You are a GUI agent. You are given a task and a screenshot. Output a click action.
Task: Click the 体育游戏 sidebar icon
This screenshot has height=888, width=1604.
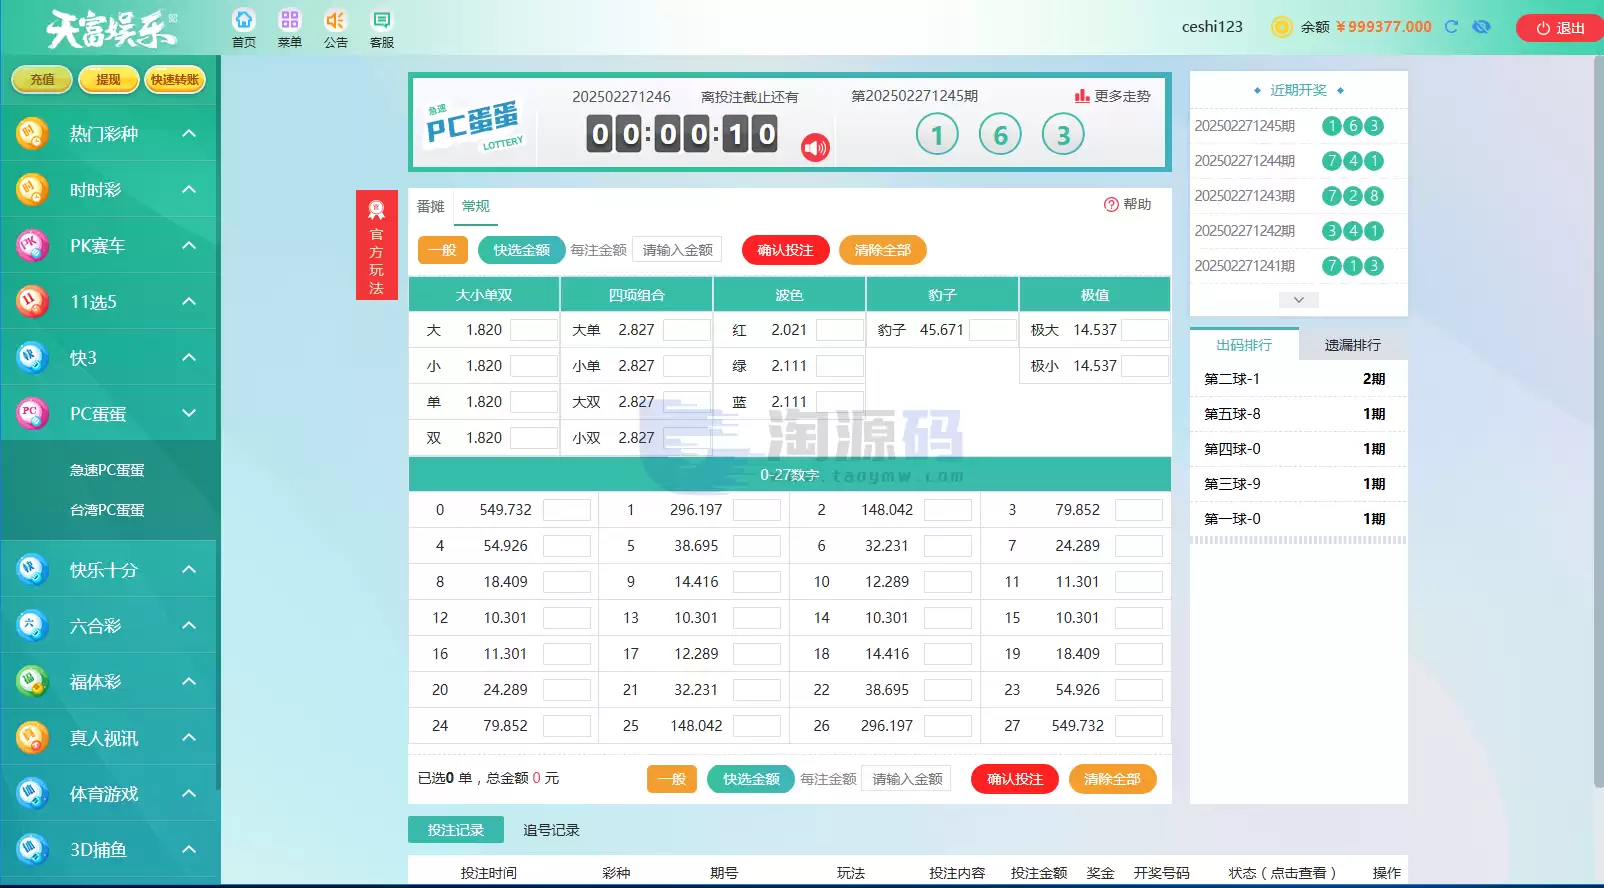pos(32,793)
